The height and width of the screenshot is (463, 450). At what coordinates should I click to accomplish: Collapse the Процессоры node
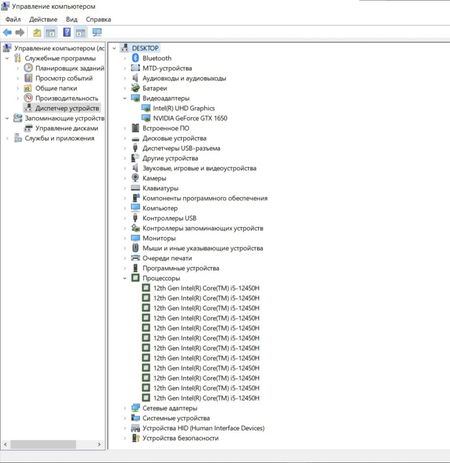click(x=125, y=278)
